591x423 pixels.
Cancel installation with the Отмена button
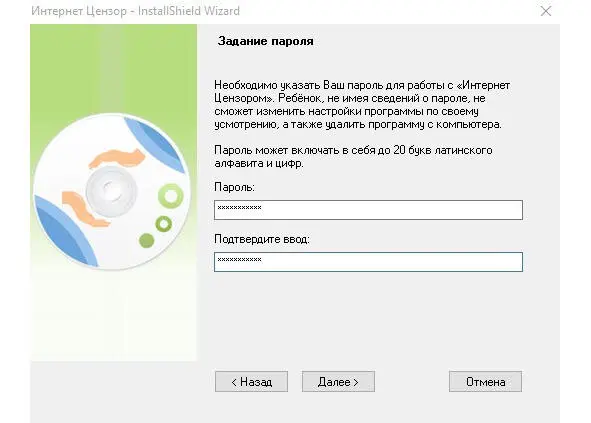(x=485, y=382)
